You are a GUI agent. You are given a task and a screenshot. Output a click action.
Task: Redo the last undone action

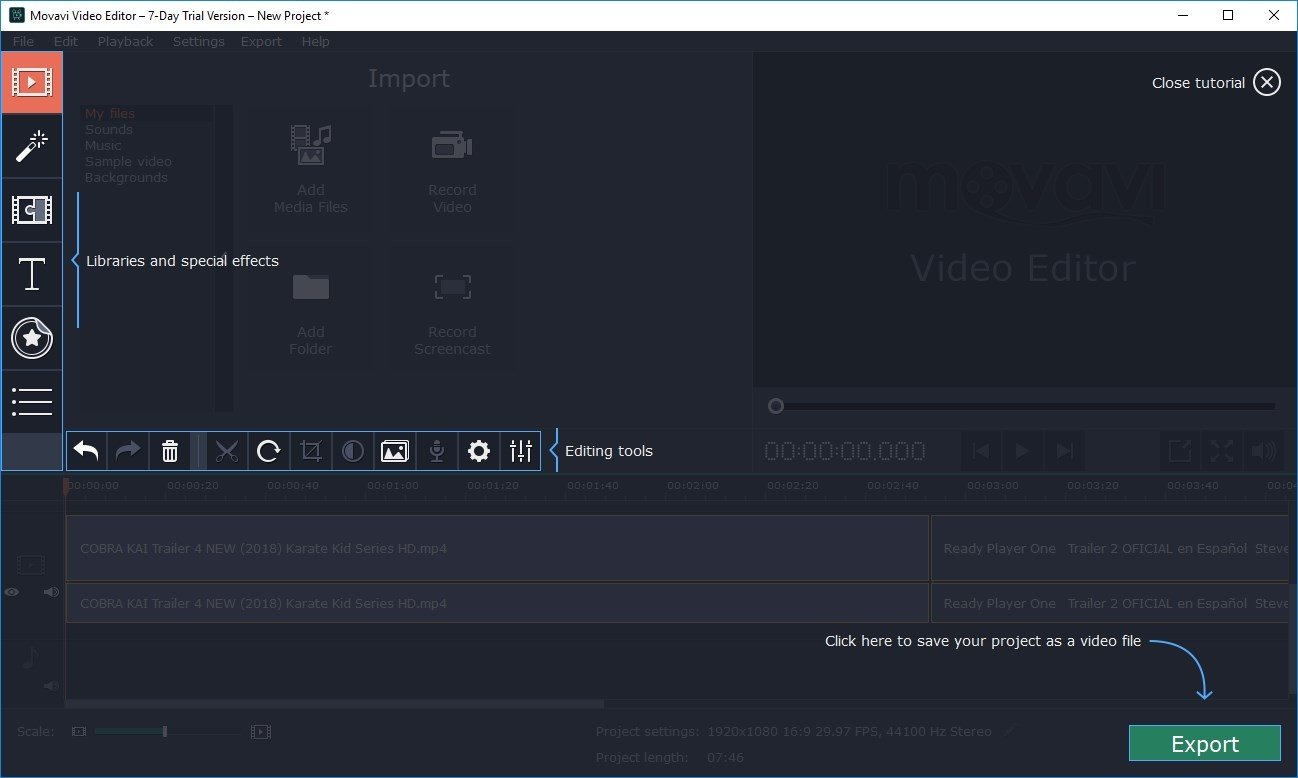point(128,451)
